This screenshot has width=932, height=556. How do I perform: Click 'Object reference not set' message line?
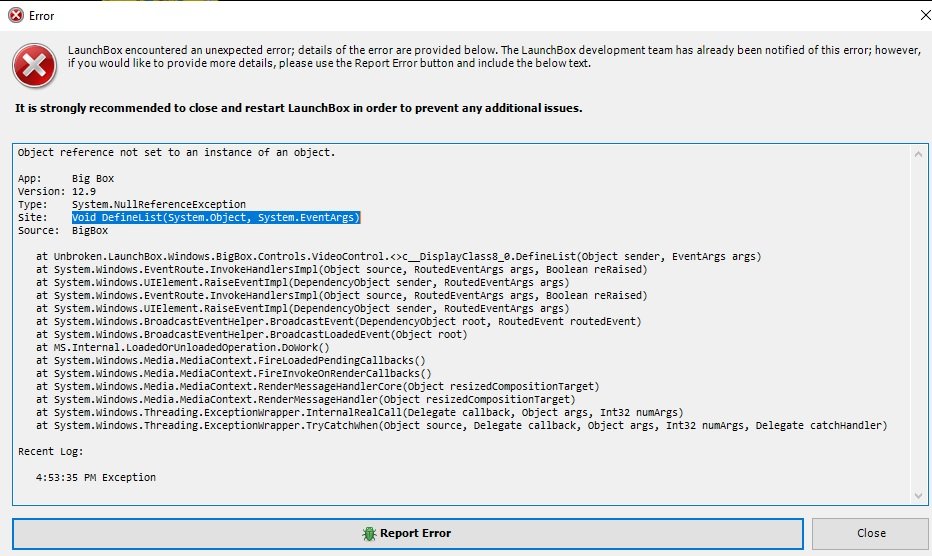tap(177, 152)
